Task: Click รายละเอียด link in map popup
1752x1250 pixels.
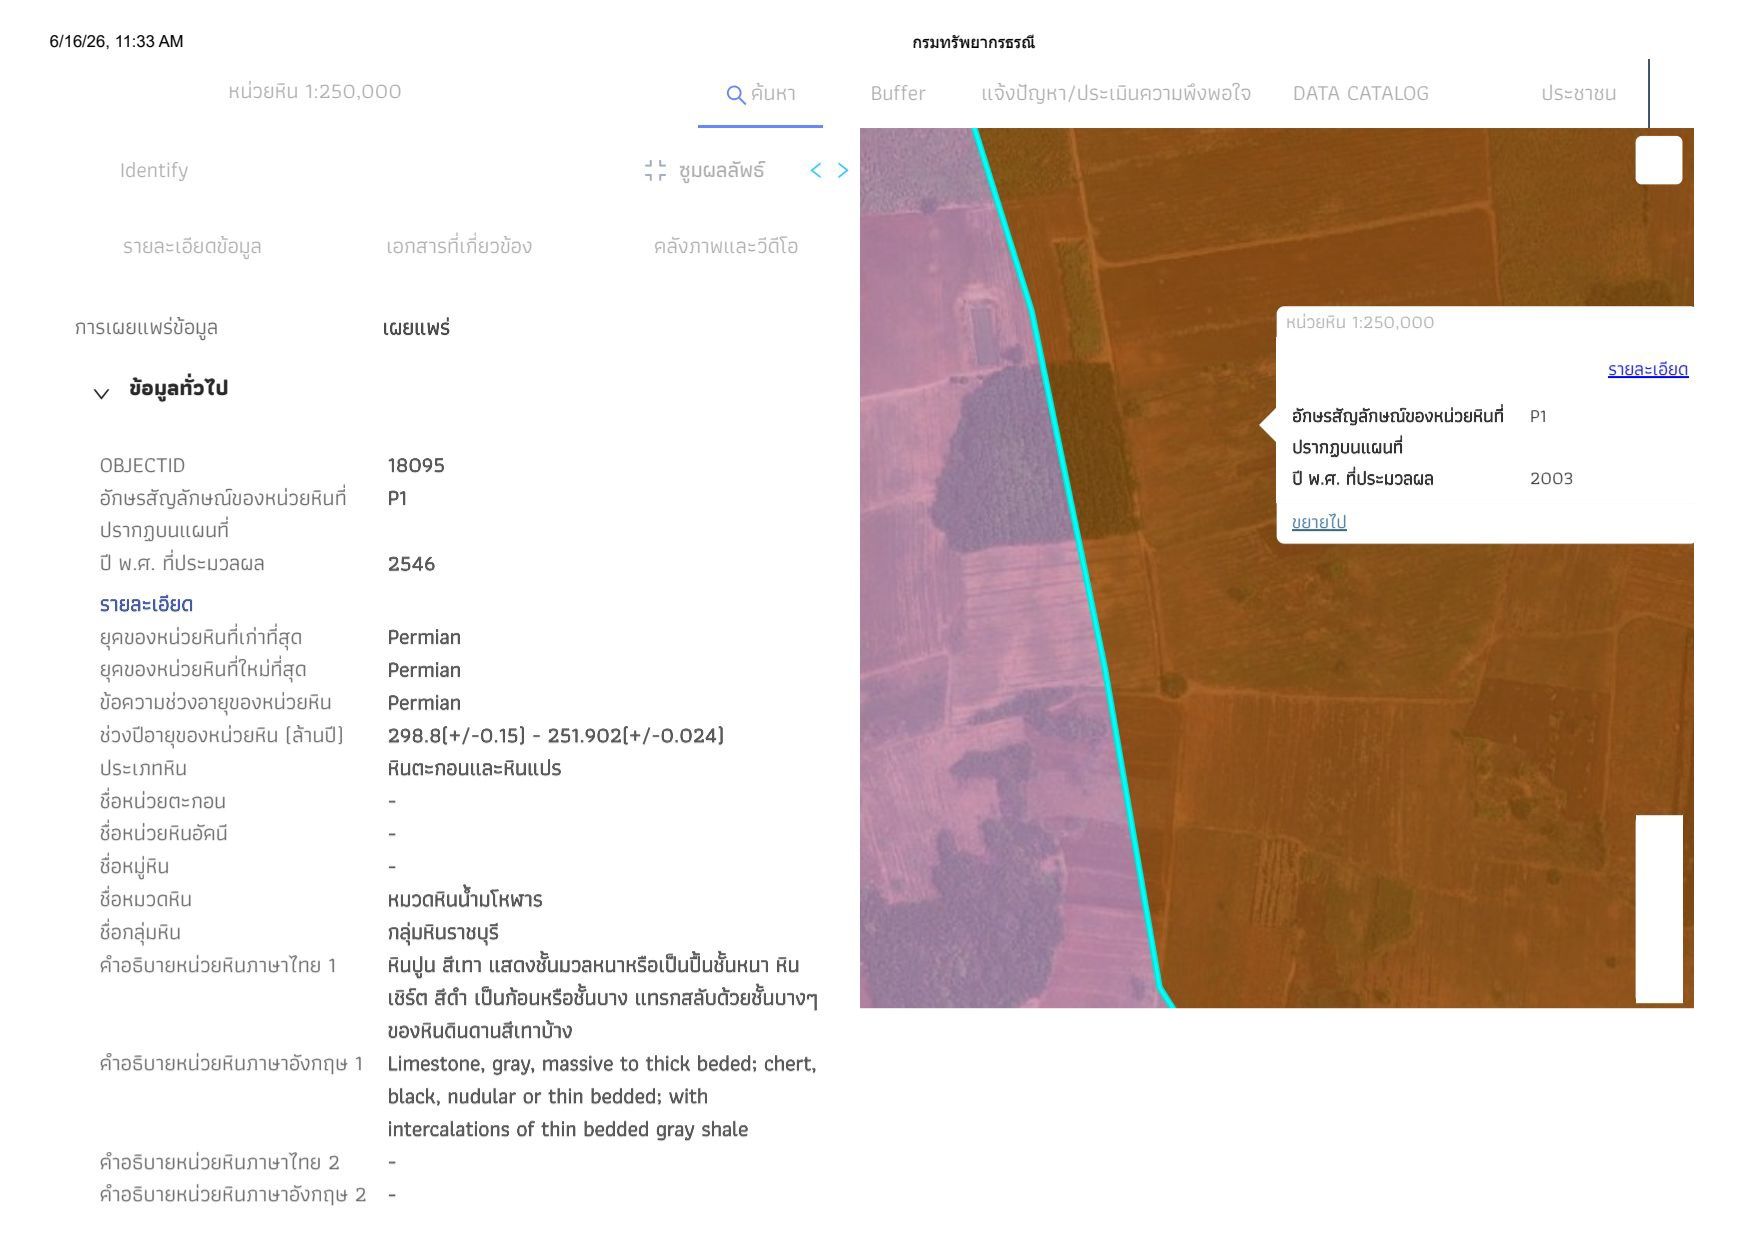Action: coord(1647,369)
